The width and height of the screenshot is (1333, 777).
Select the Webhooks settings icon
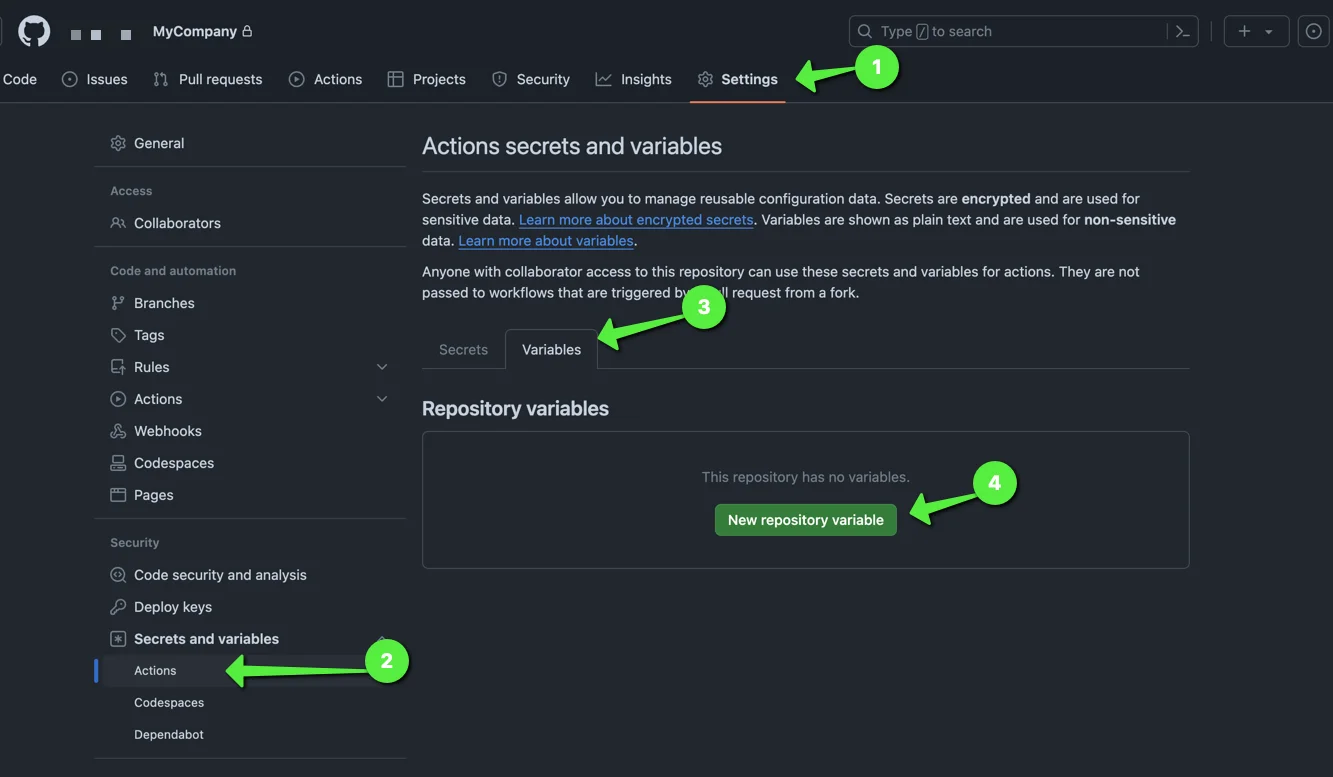click(117, 430)
